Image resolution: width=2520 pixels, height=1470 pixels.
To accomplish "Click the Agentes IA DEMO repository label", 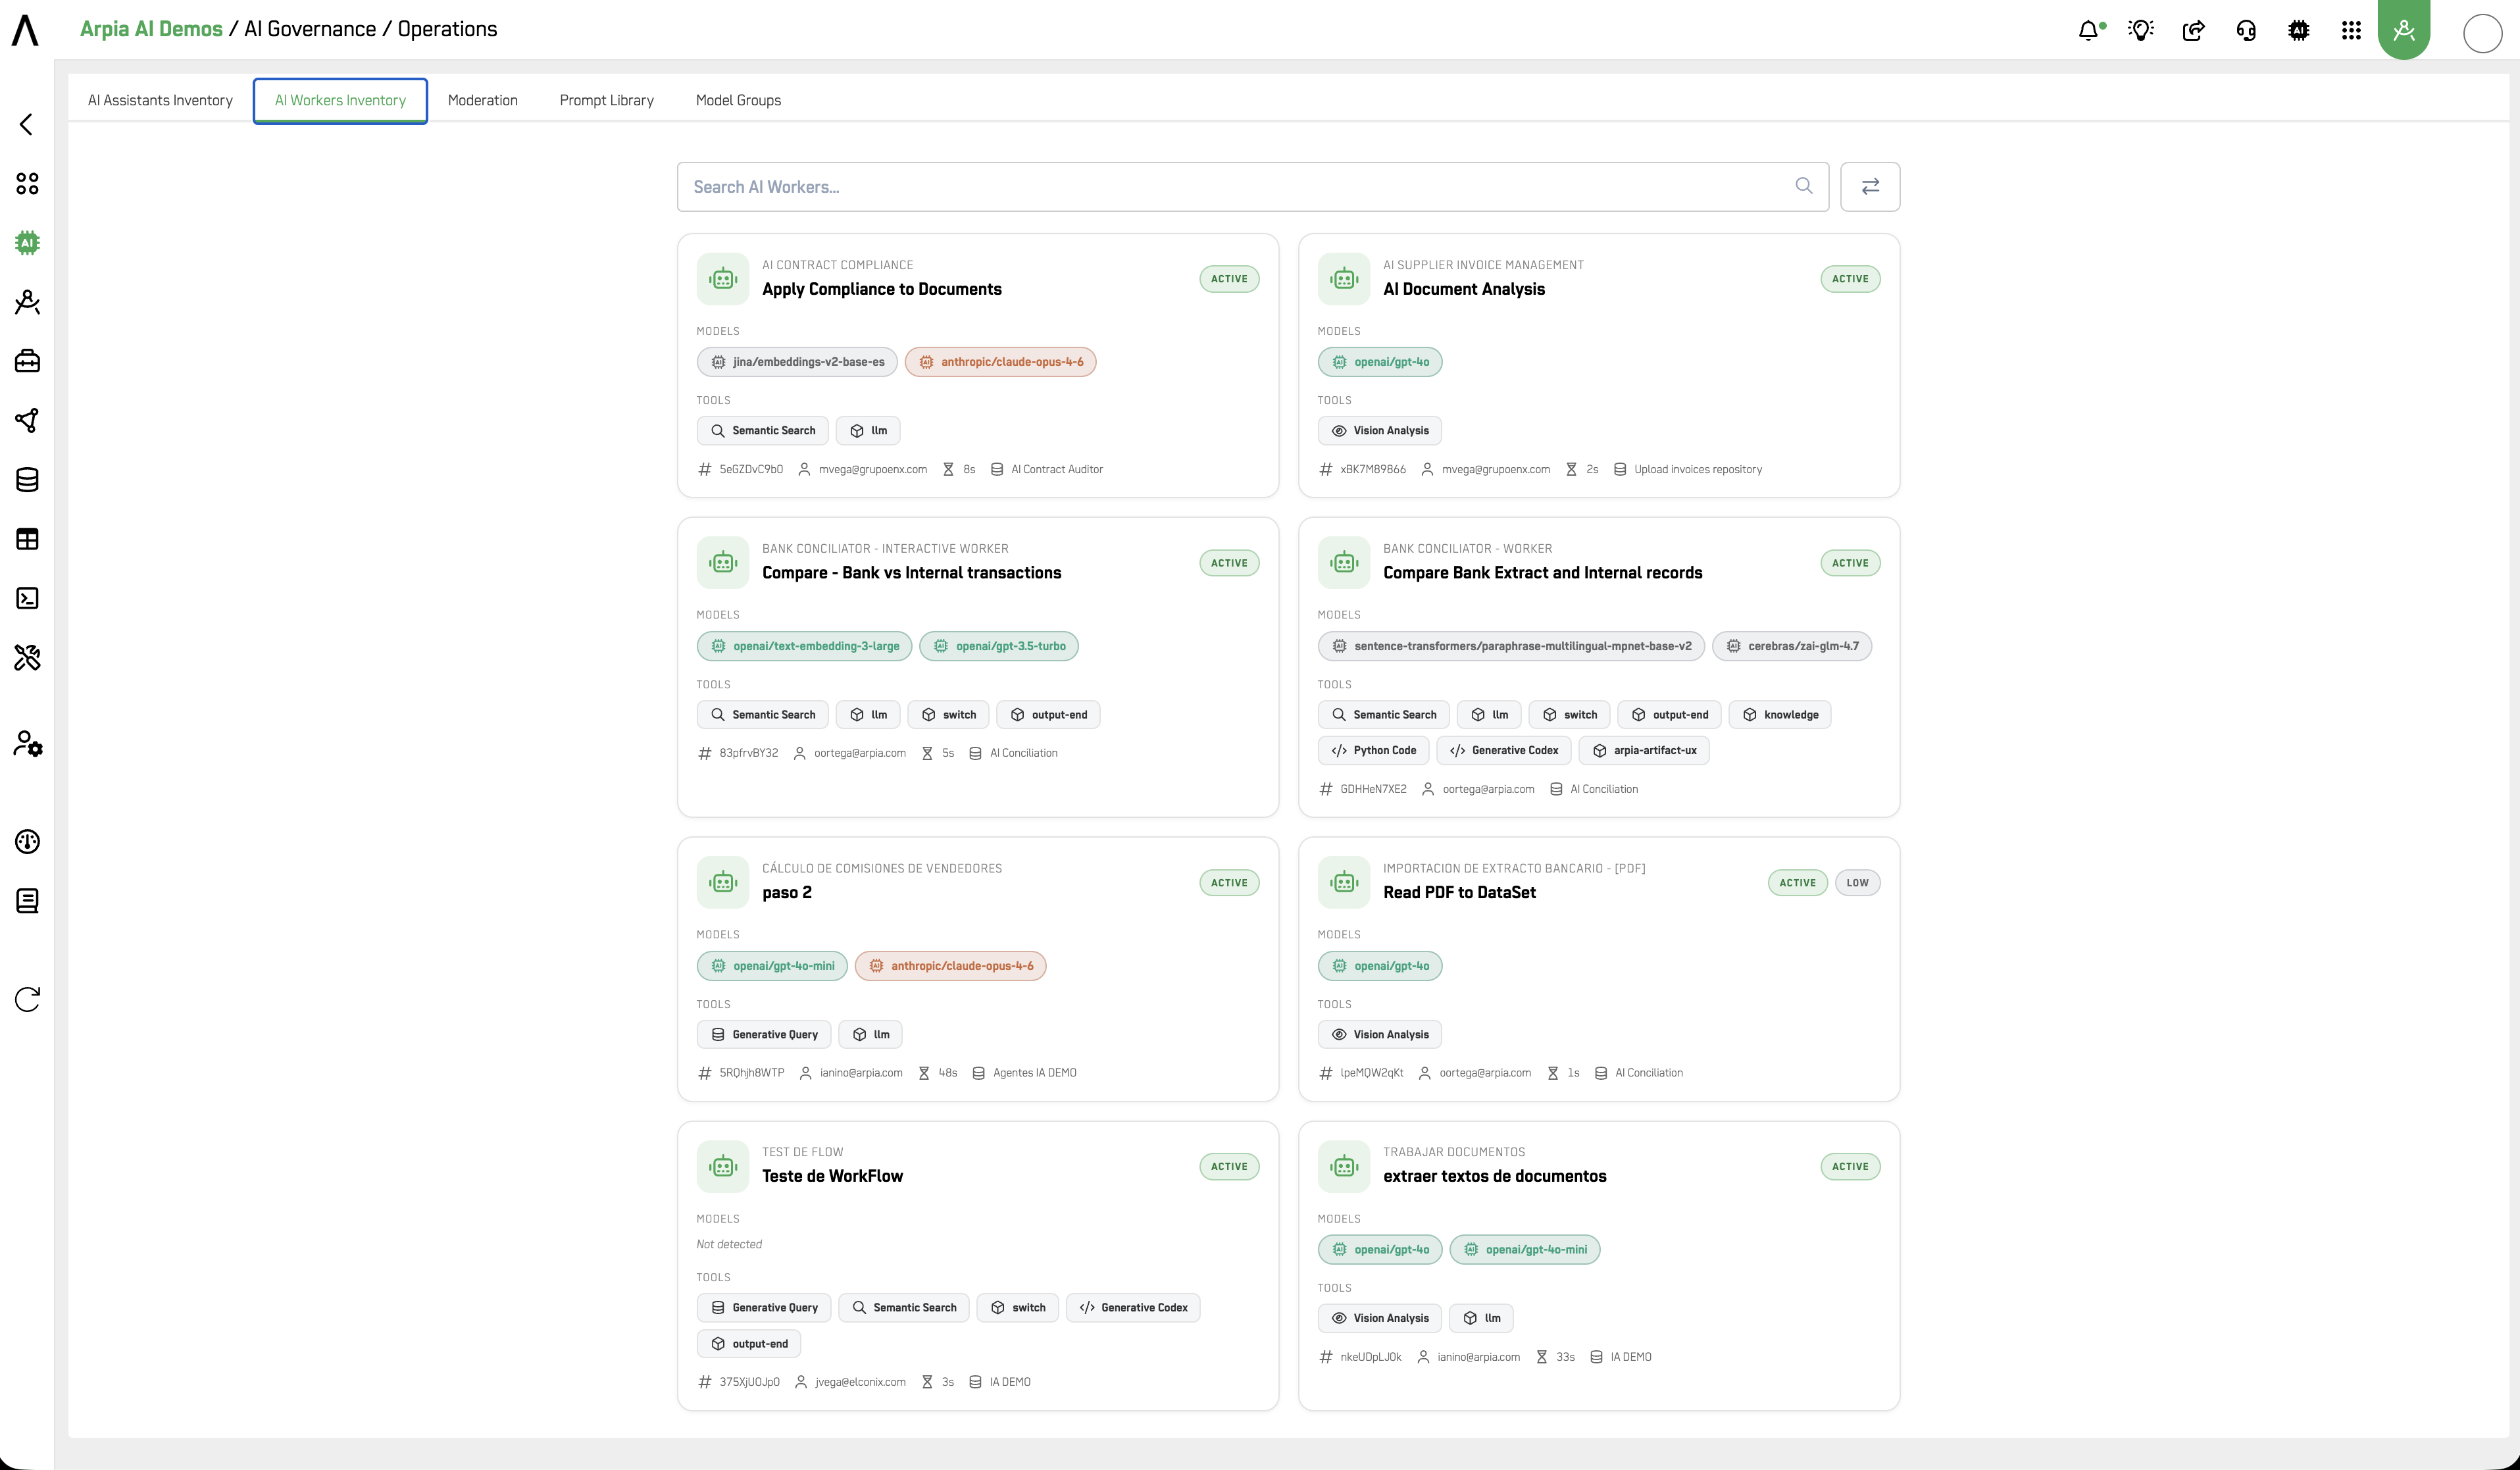I will 1034,1072.
